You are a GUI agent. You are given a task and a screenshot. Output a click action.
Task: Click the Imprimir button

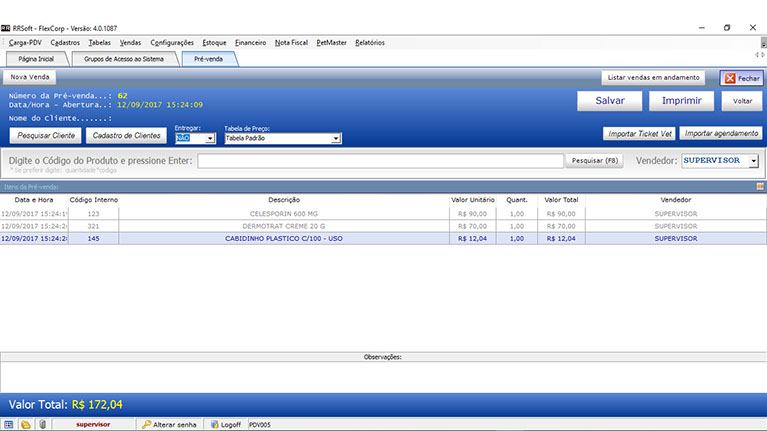click(680, 101)
